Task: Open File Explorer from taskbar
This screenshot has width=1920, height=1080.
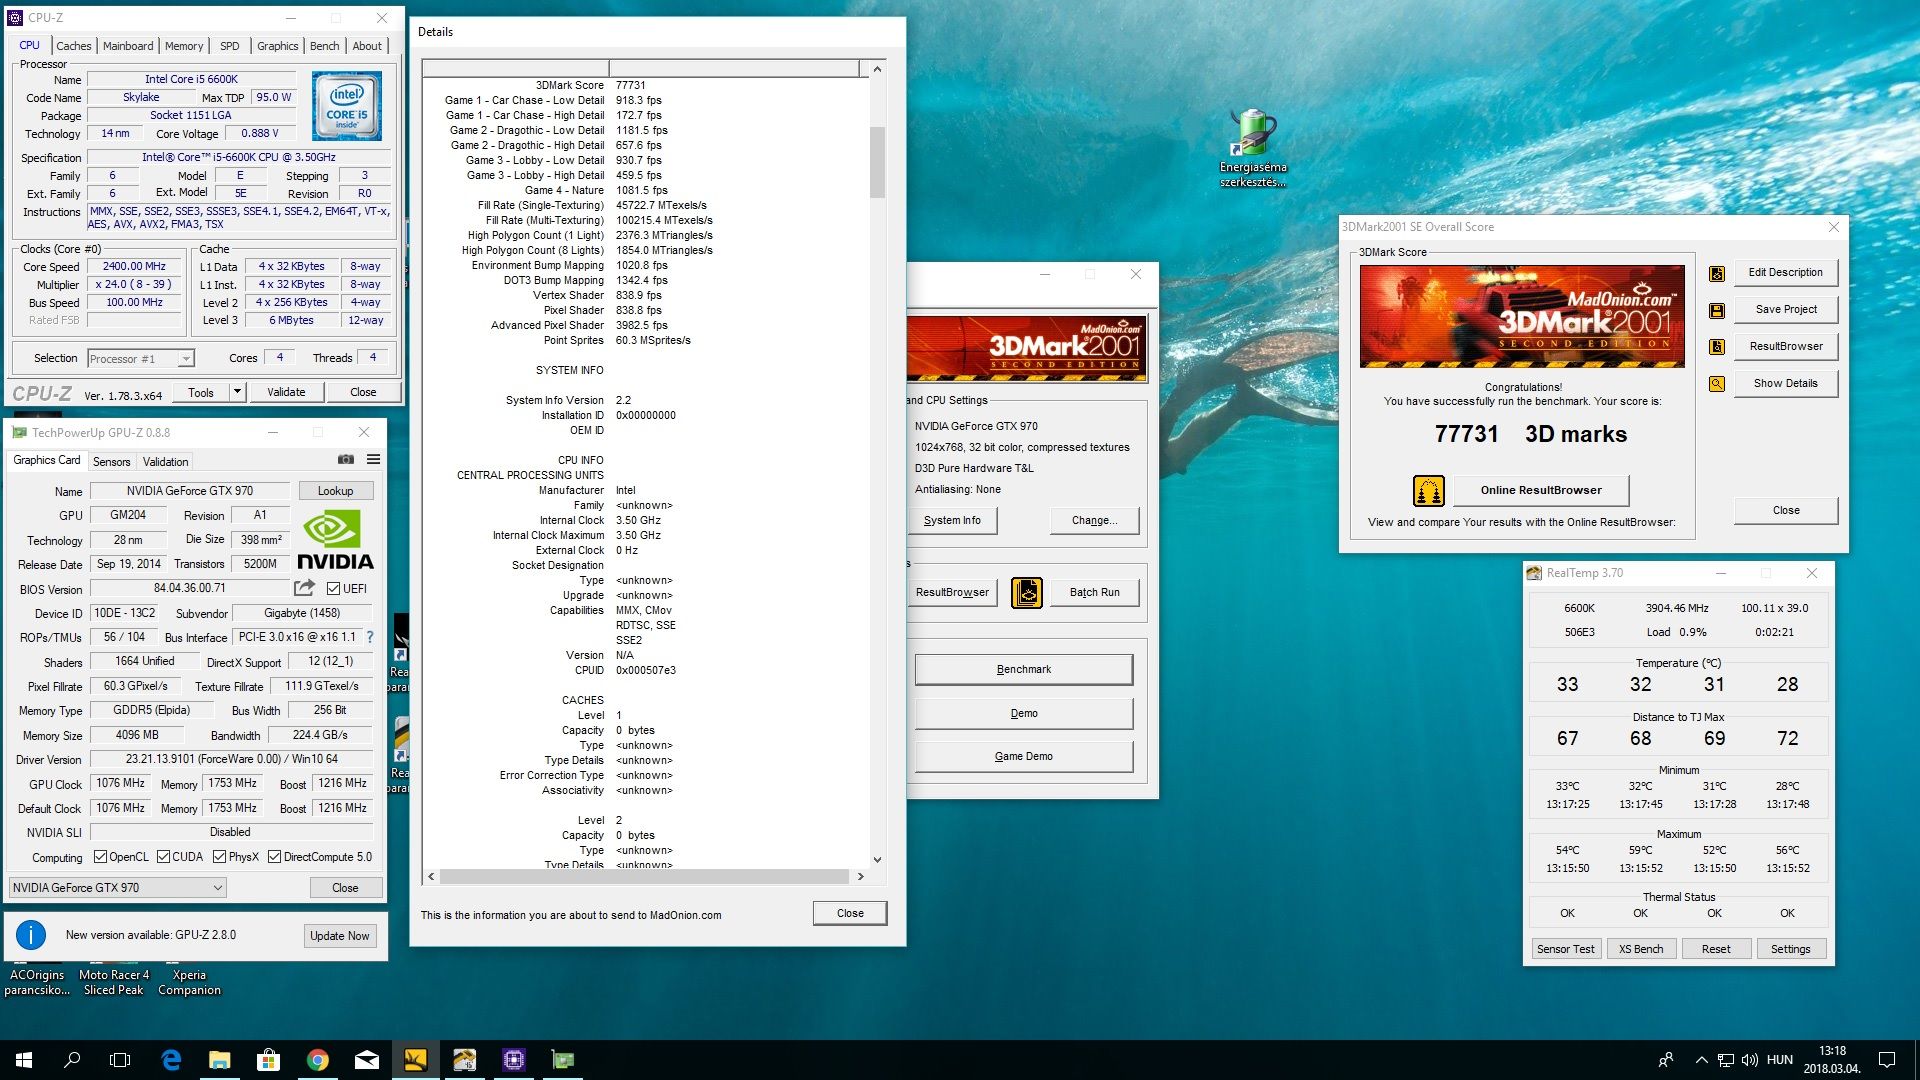Action: click(220, 1060)
